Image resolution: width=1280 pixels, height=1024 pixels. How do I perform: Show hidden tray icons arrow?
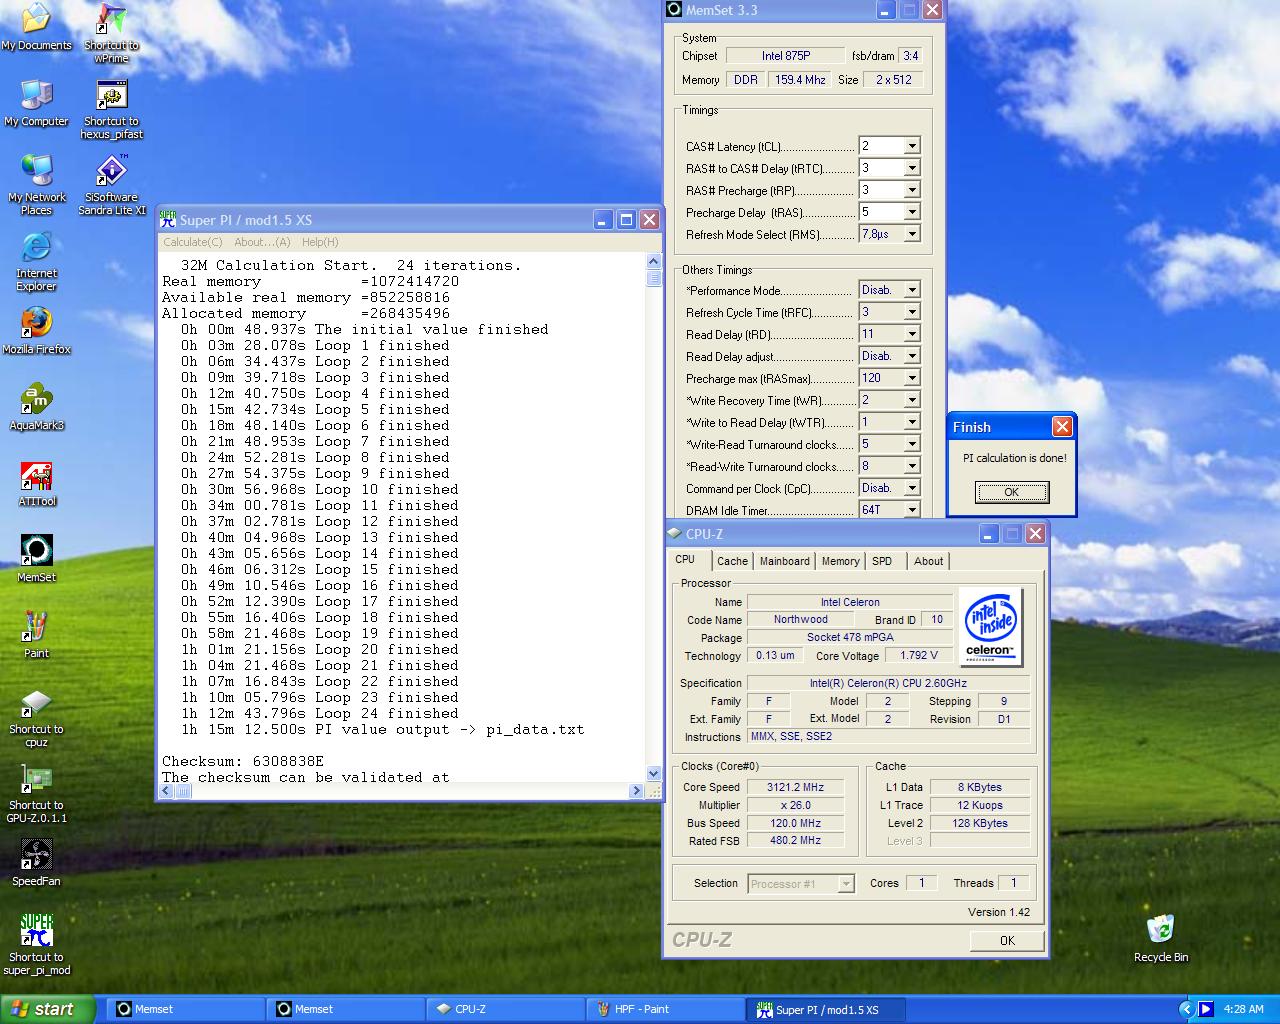click(1186, 1009)
